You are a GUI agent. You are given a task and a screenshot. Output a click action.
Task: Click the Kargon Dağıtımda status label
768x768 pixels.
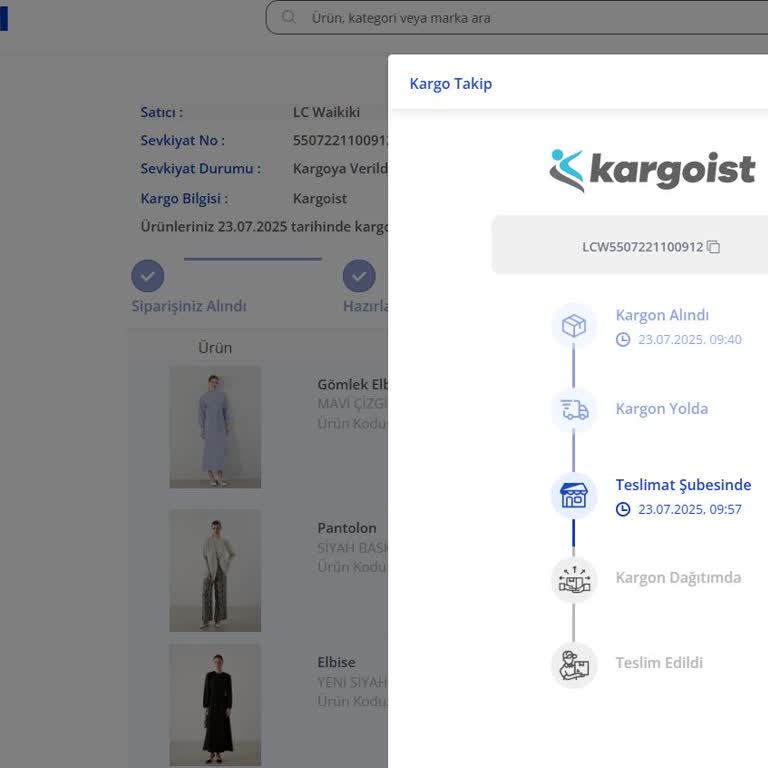678,578
